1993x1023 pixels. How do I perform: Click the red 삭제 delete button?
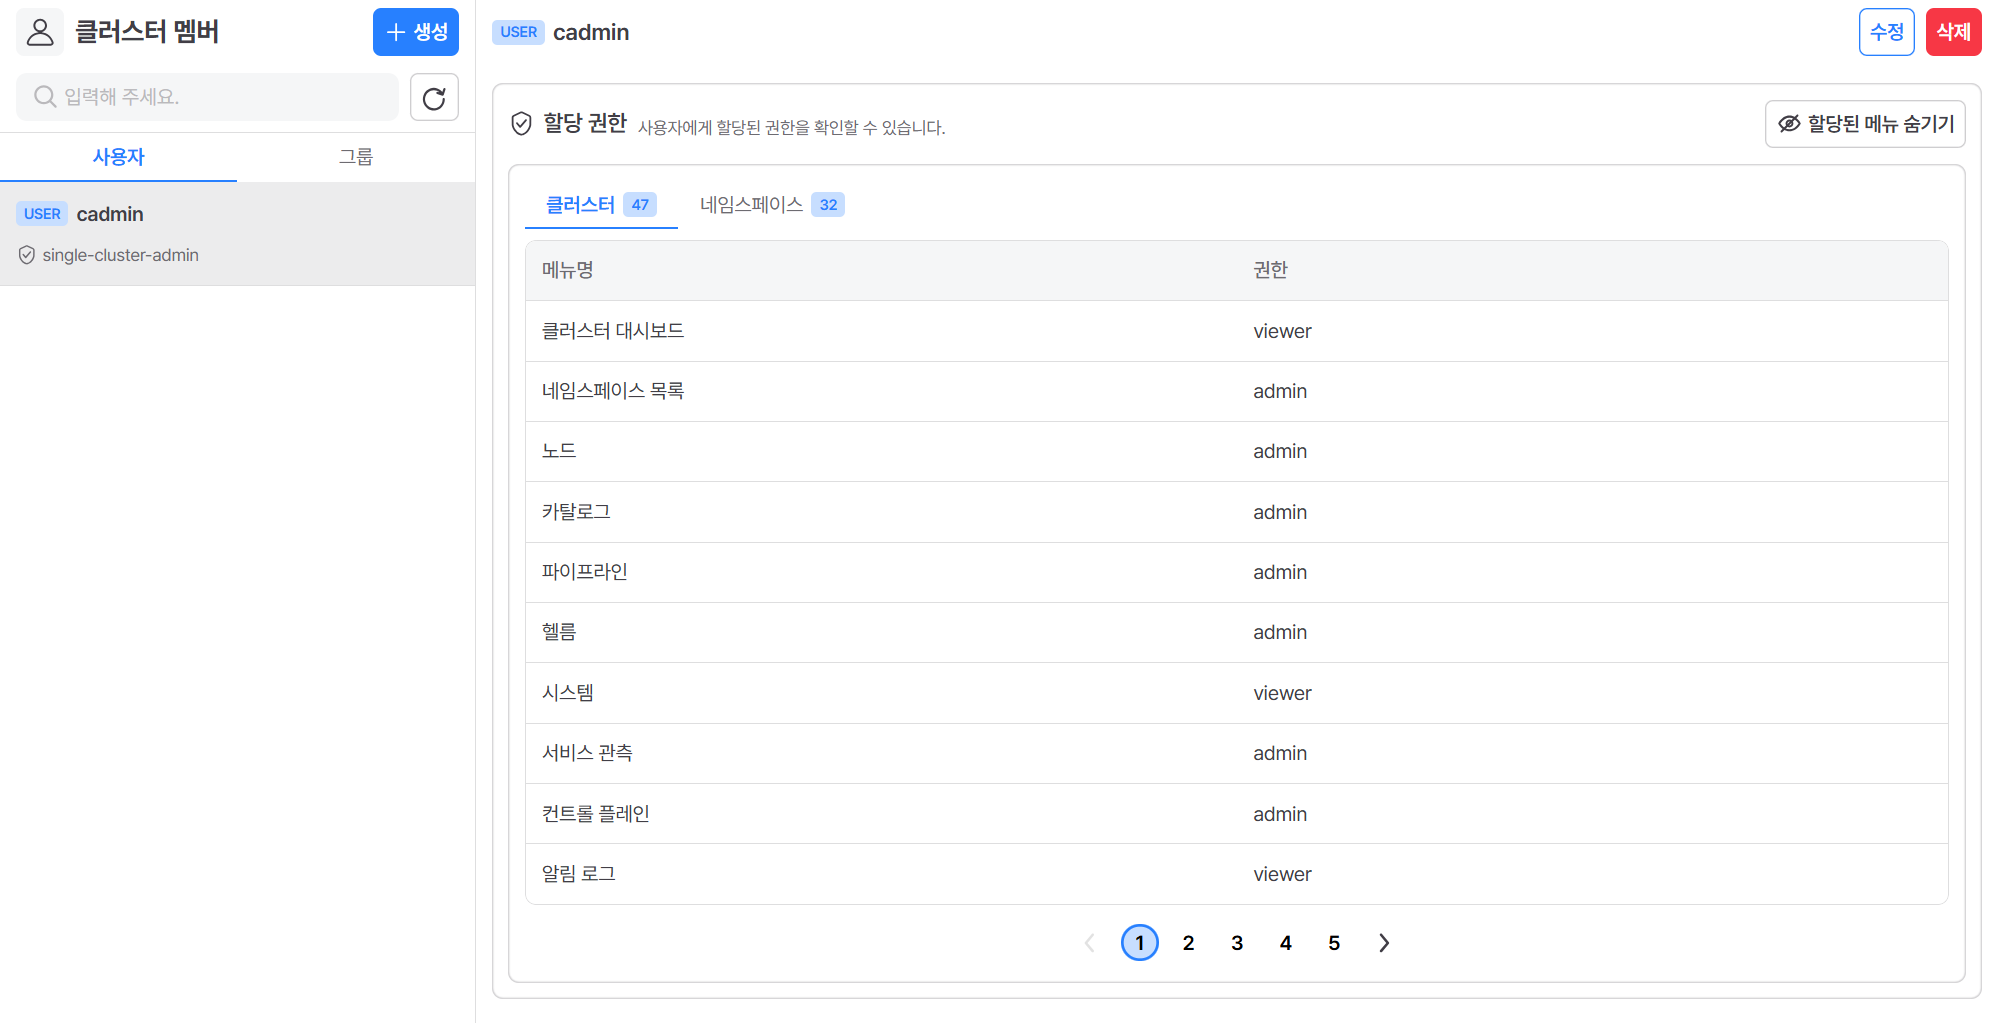click(1954, 32)
